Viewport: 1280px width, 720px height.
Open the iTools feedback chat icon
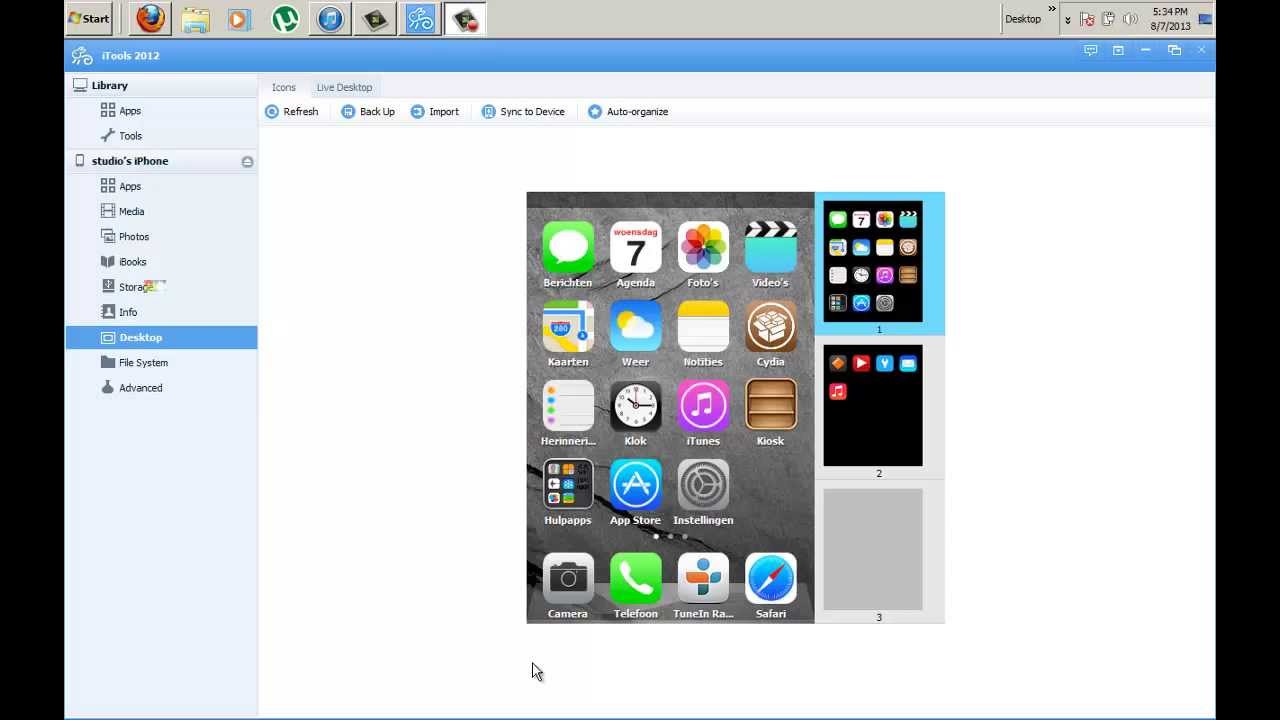point(1090,50)
